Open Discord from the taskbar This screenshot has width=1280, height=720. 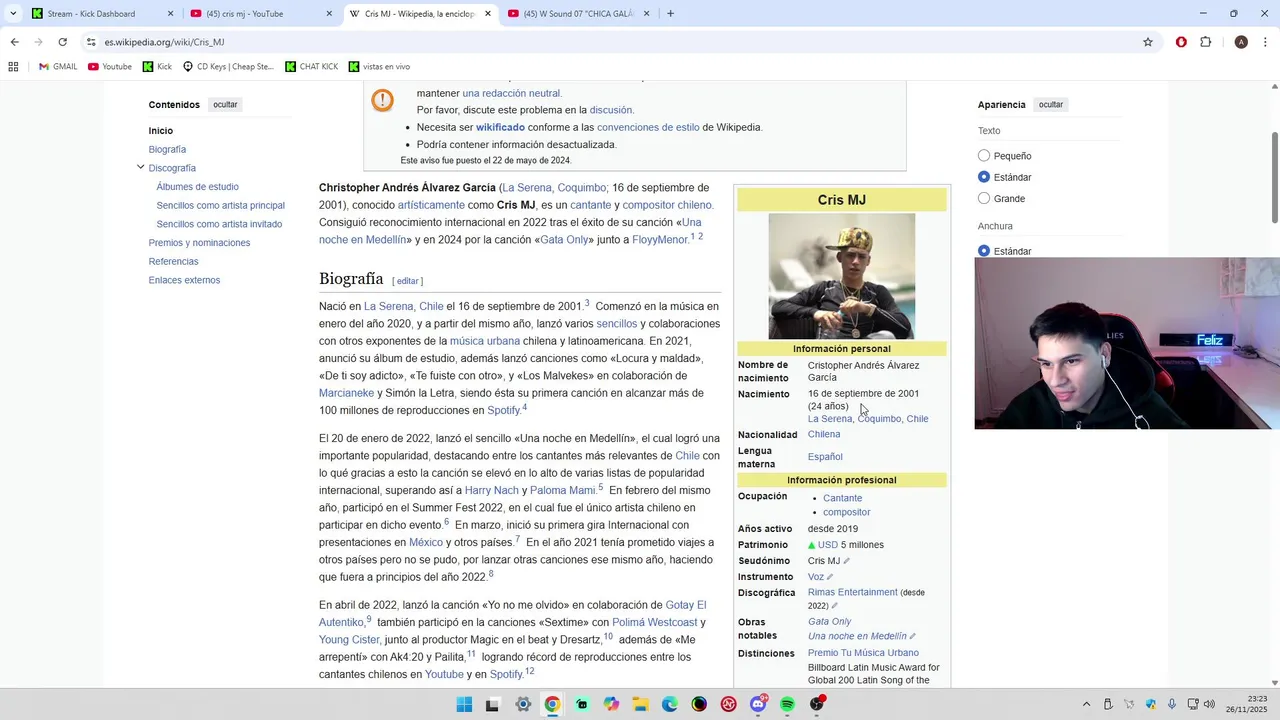758,704
